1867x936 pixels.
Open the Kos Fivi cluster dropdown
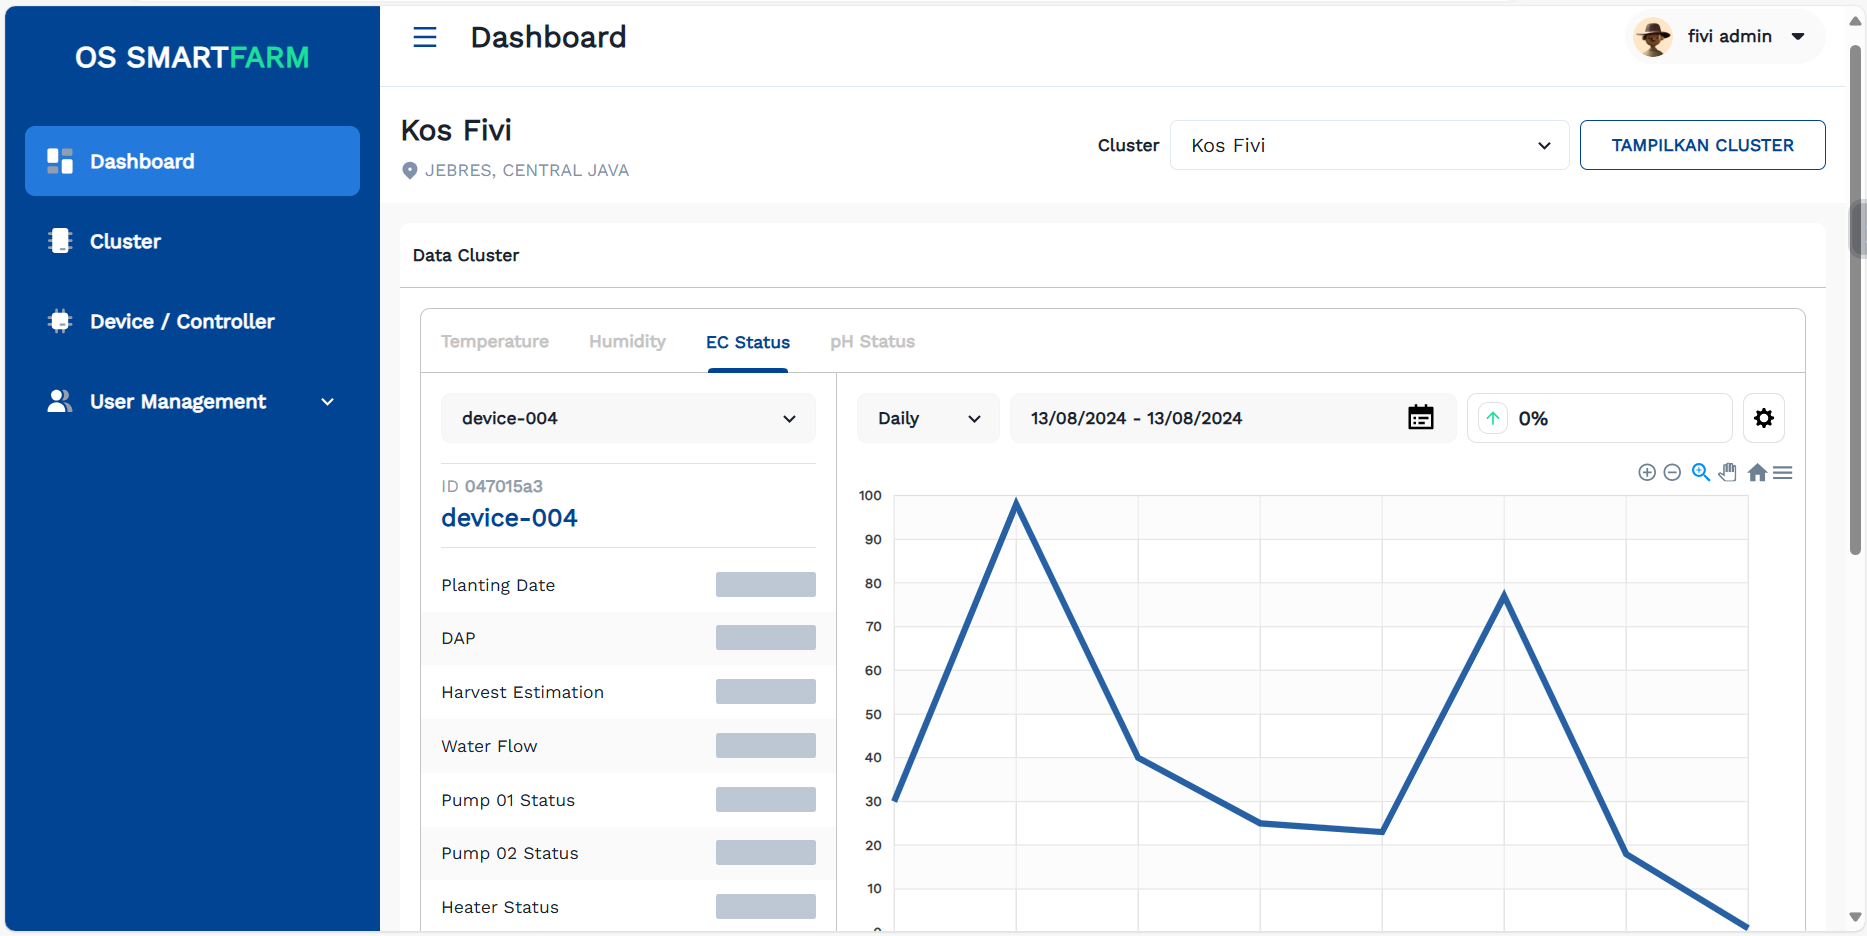pos(1368,146)
